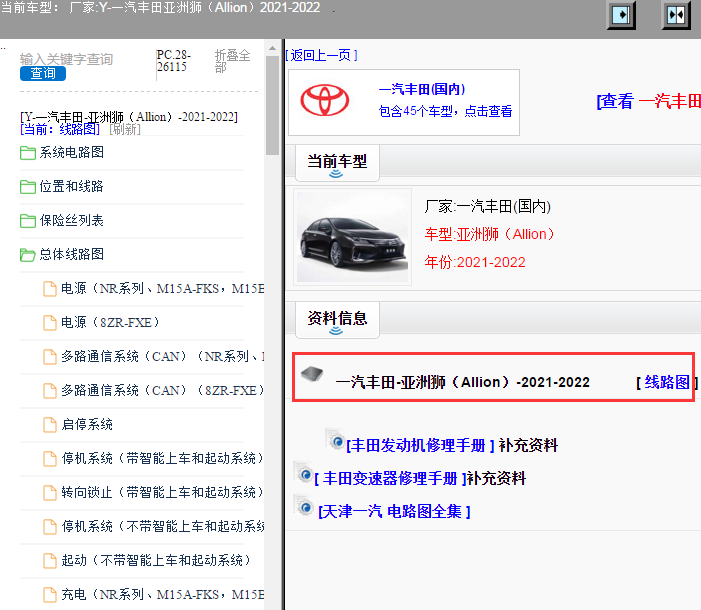
Task: Click the Toyota logo icon
Action: (x=325, y=100)
